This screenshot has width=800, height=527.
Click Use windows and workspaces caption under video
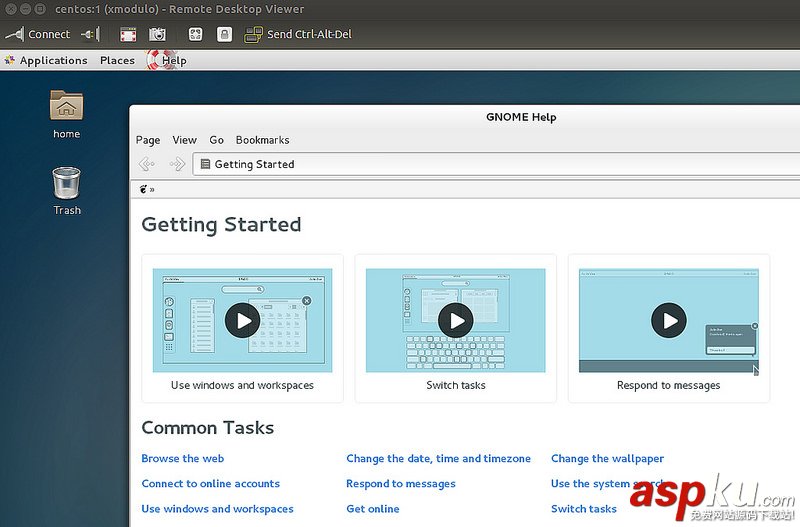click(x=242, y=385)
